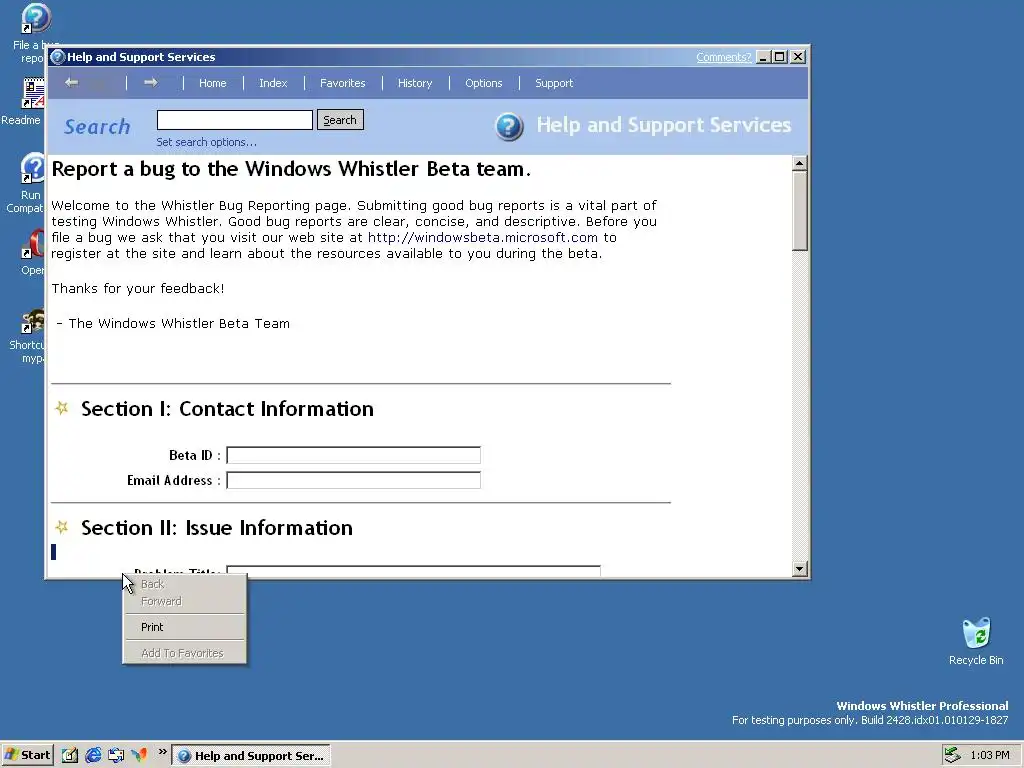Click the first quick launch icon
Image resolution: width=1024 pixels, height=768 pixels.
[x=69, y=755]
